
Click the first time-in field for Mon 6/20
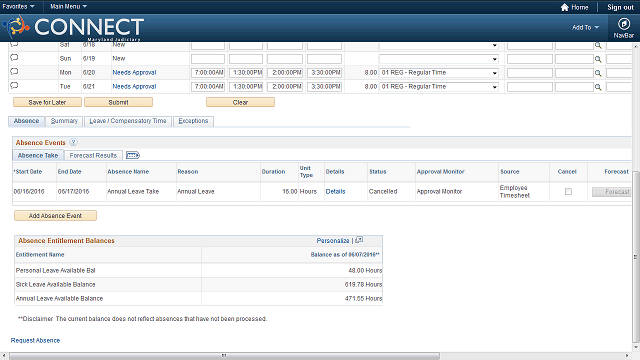[208, 73]
